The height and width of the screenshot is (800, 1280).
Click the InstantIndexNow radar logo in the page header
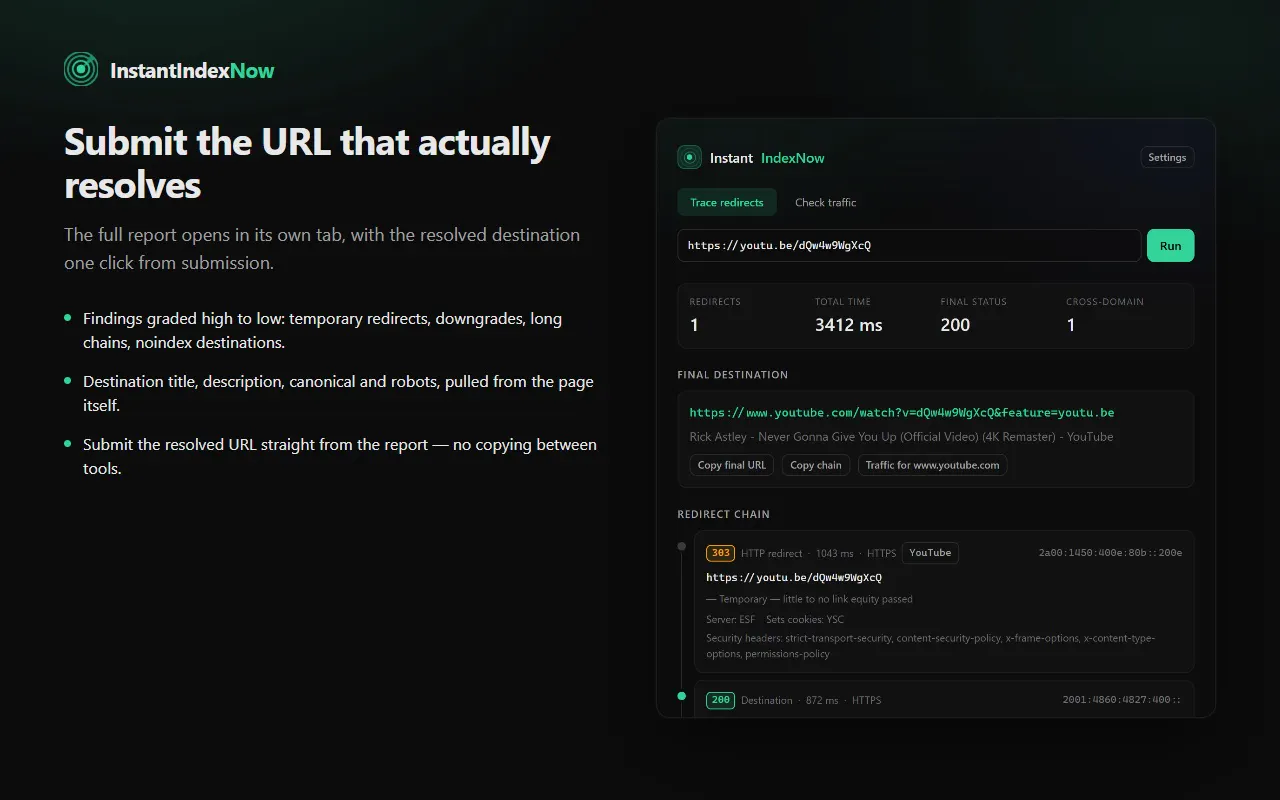81,69
